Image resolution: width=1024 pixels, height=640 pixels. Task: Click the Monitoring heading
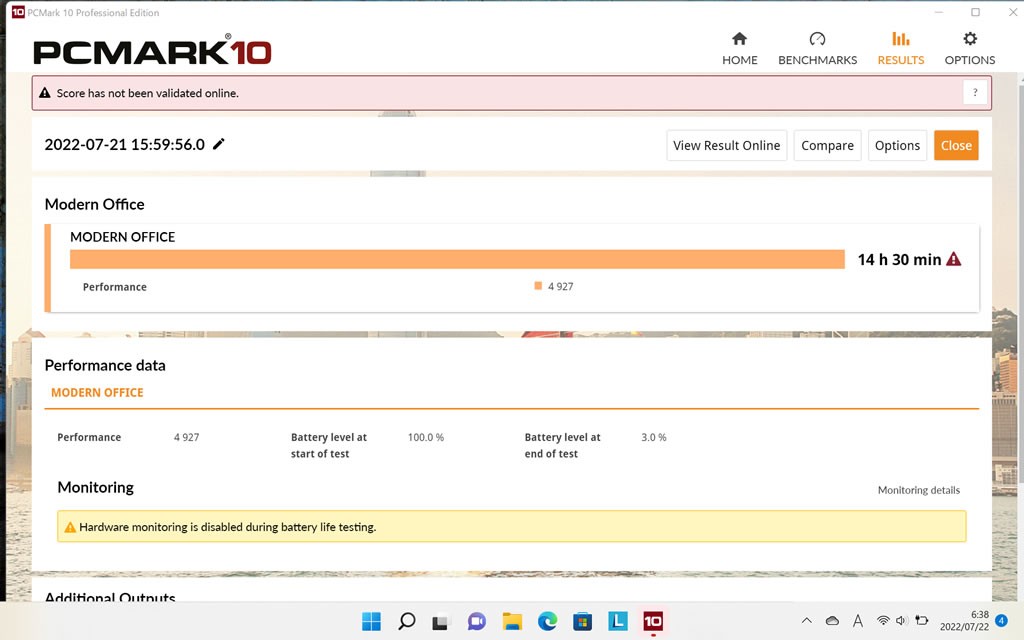(95, 487)
